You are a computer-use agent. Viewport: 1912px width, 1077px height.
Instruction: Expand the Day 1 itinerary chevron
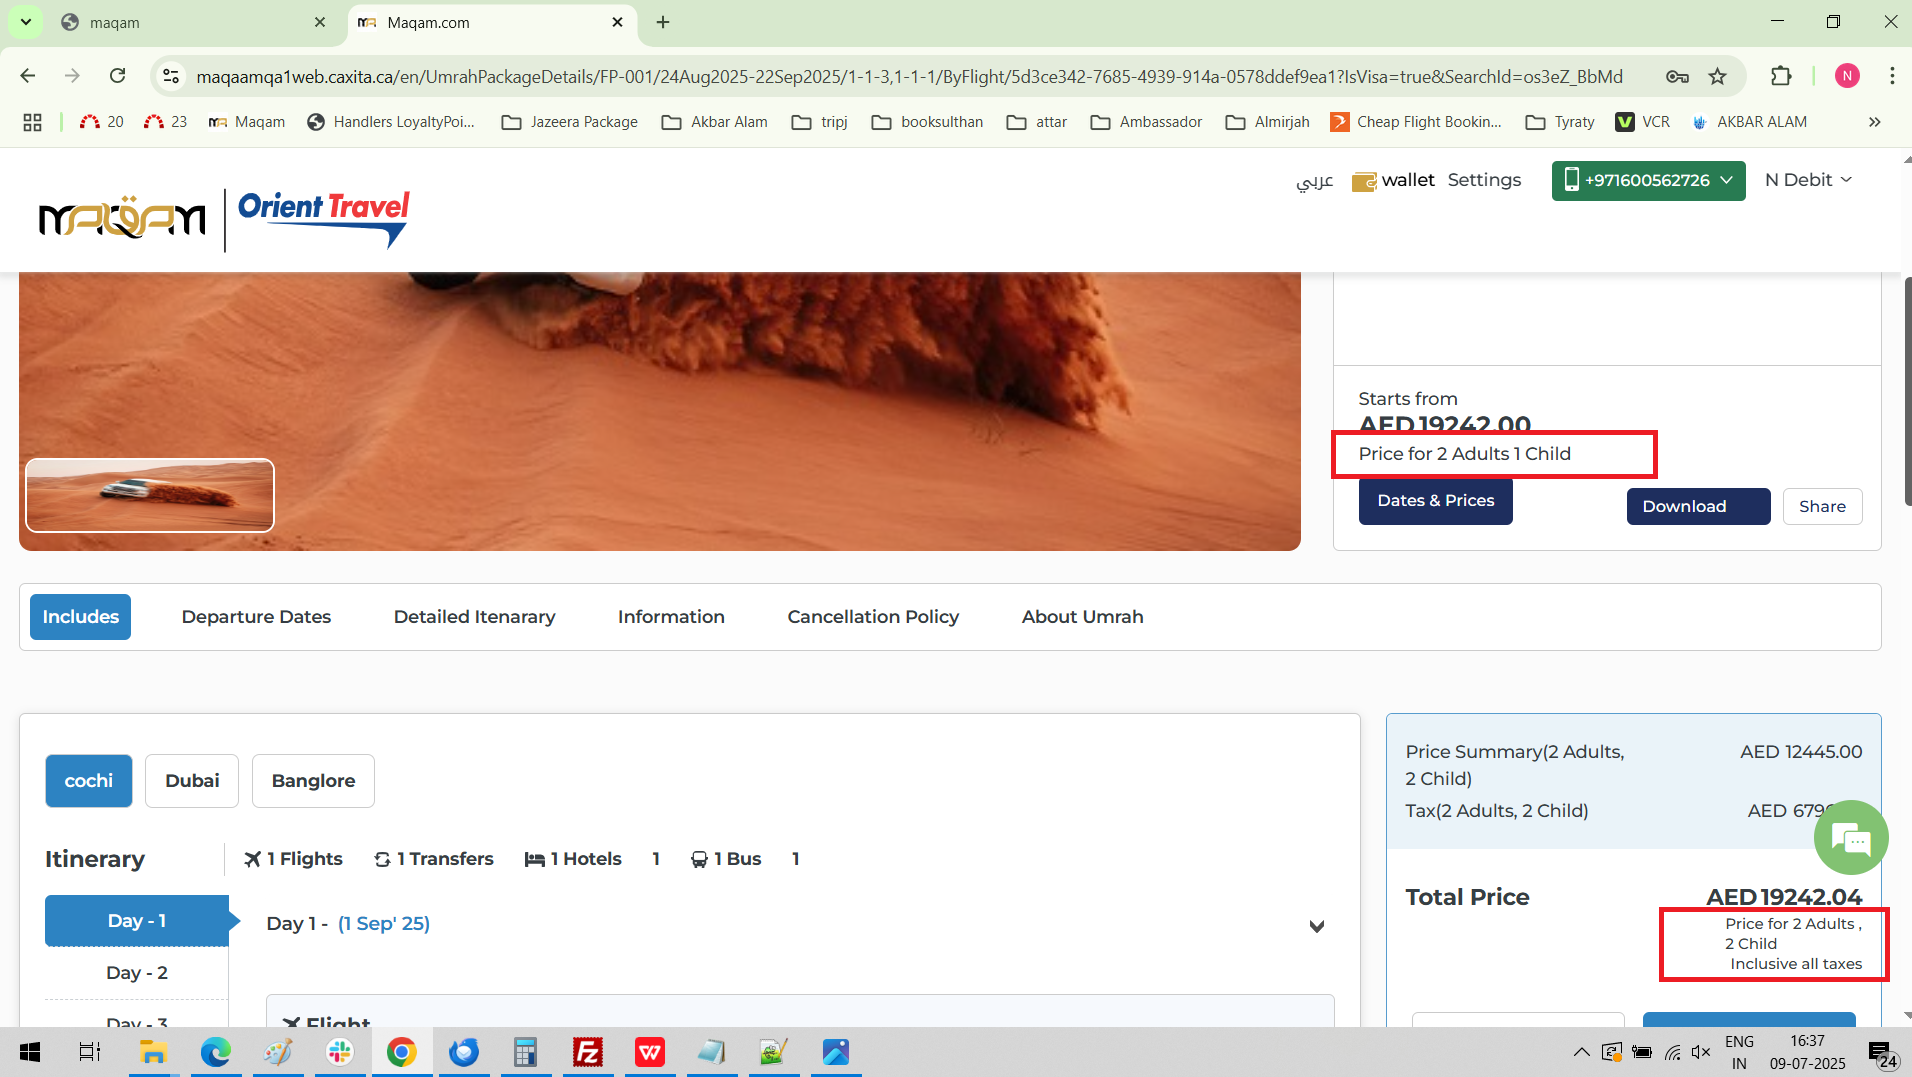[x=1316, y=926]
